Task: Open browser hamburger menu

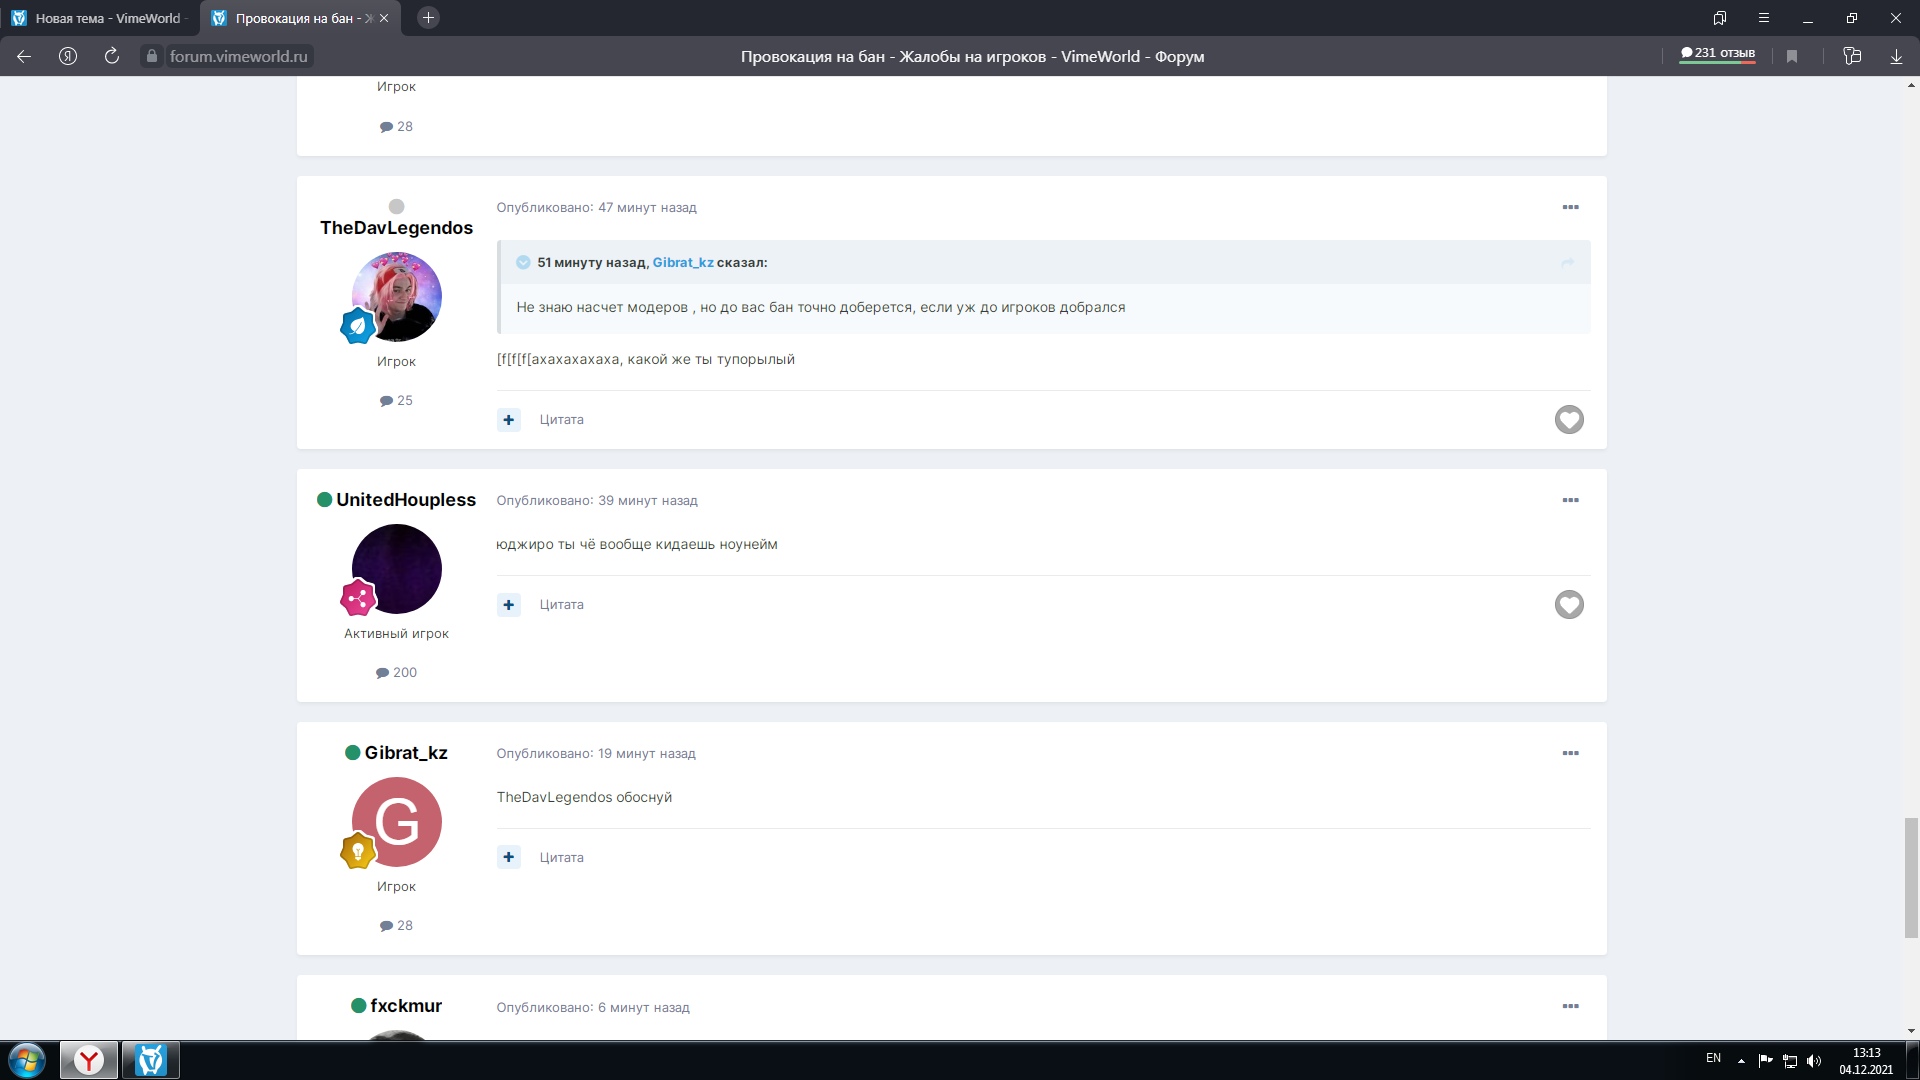Action: click(x=1764, y=18)
